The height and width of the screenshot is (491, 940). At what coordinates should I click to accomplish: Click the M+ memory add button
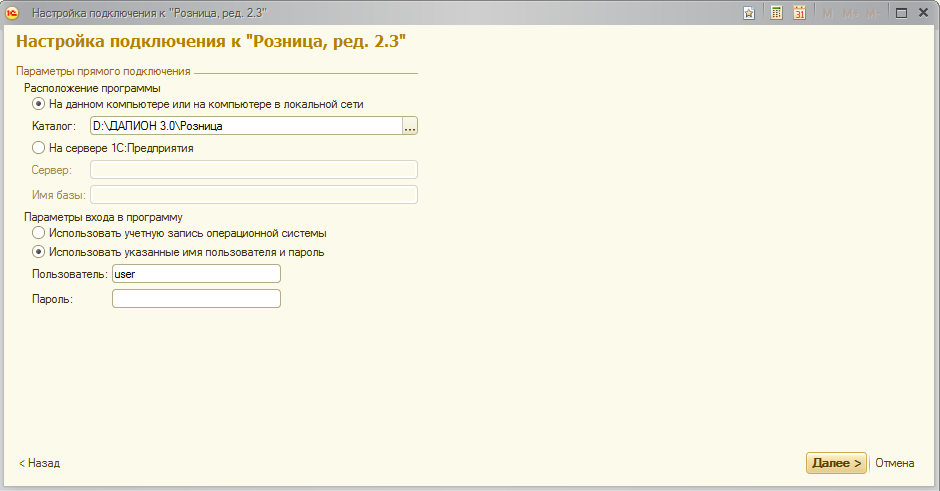click(x=851, y=13)
